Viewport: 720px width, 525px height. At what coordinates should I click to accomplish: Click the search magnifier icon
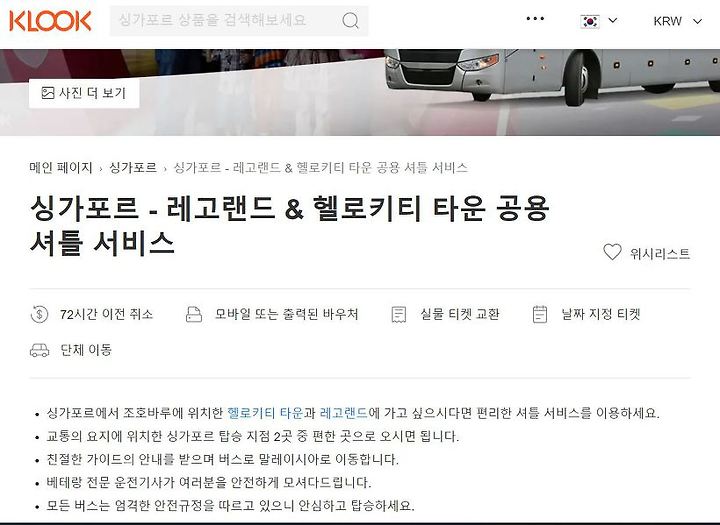coord(350,20)
